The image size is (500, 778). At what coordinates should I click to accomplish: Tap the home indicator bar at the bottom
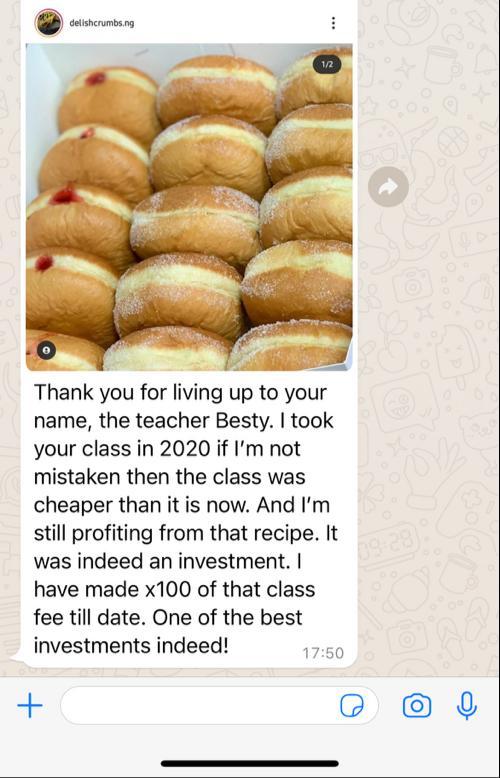tap(250, 763)
